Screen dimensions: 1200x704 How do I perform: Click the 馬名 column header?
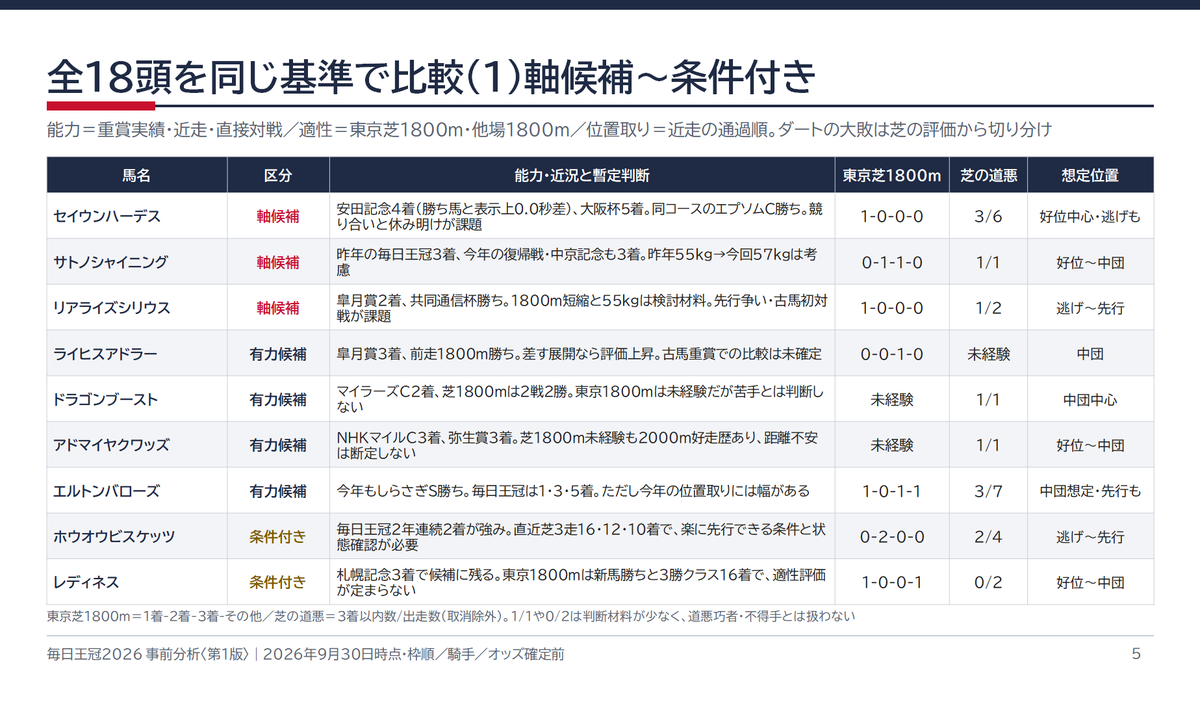point(137,175)
